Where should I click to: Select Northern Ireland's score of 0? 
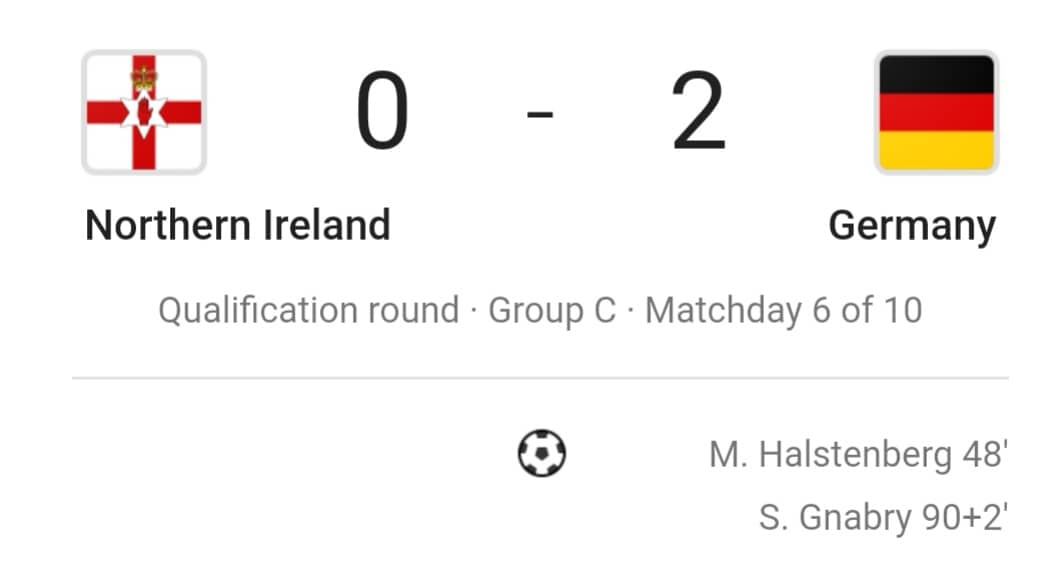pos(382,111)
